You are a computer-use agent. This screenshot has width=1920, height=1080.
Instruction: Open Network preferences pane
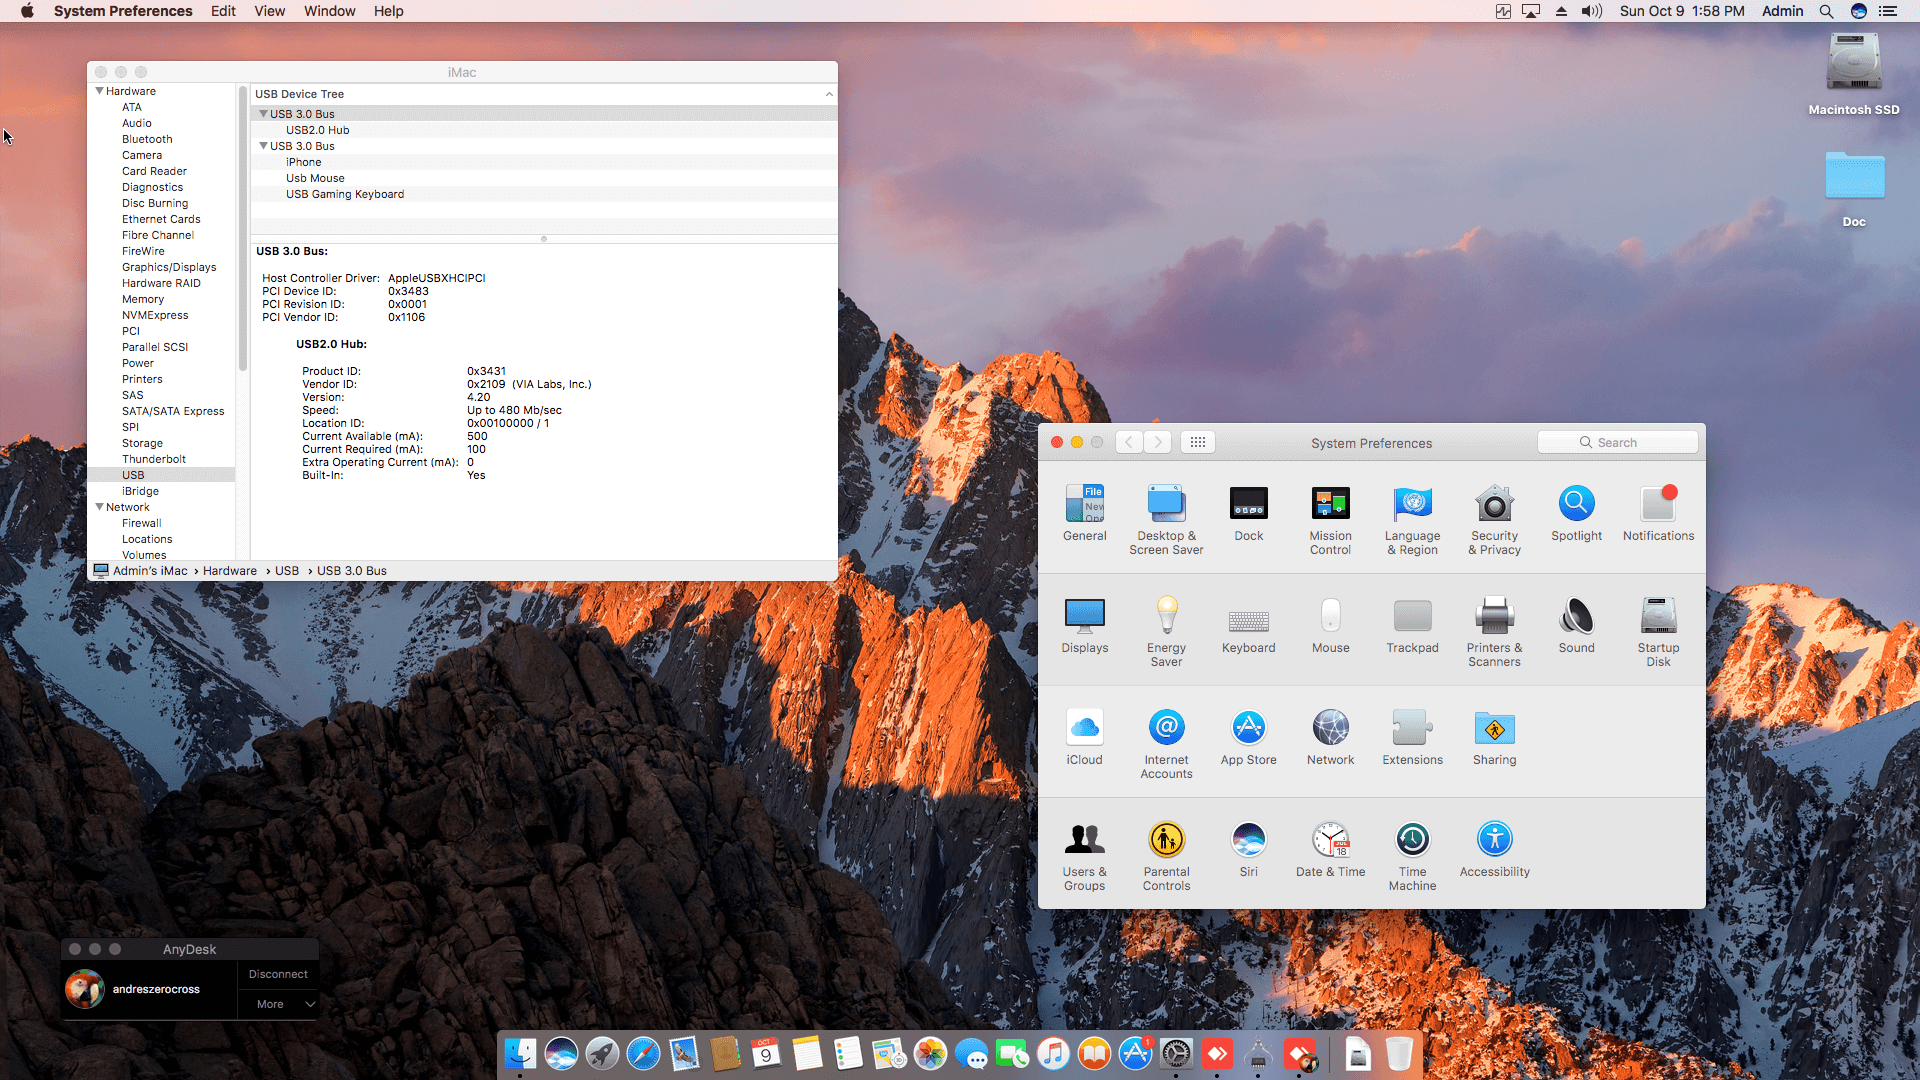click(1330, 738)
